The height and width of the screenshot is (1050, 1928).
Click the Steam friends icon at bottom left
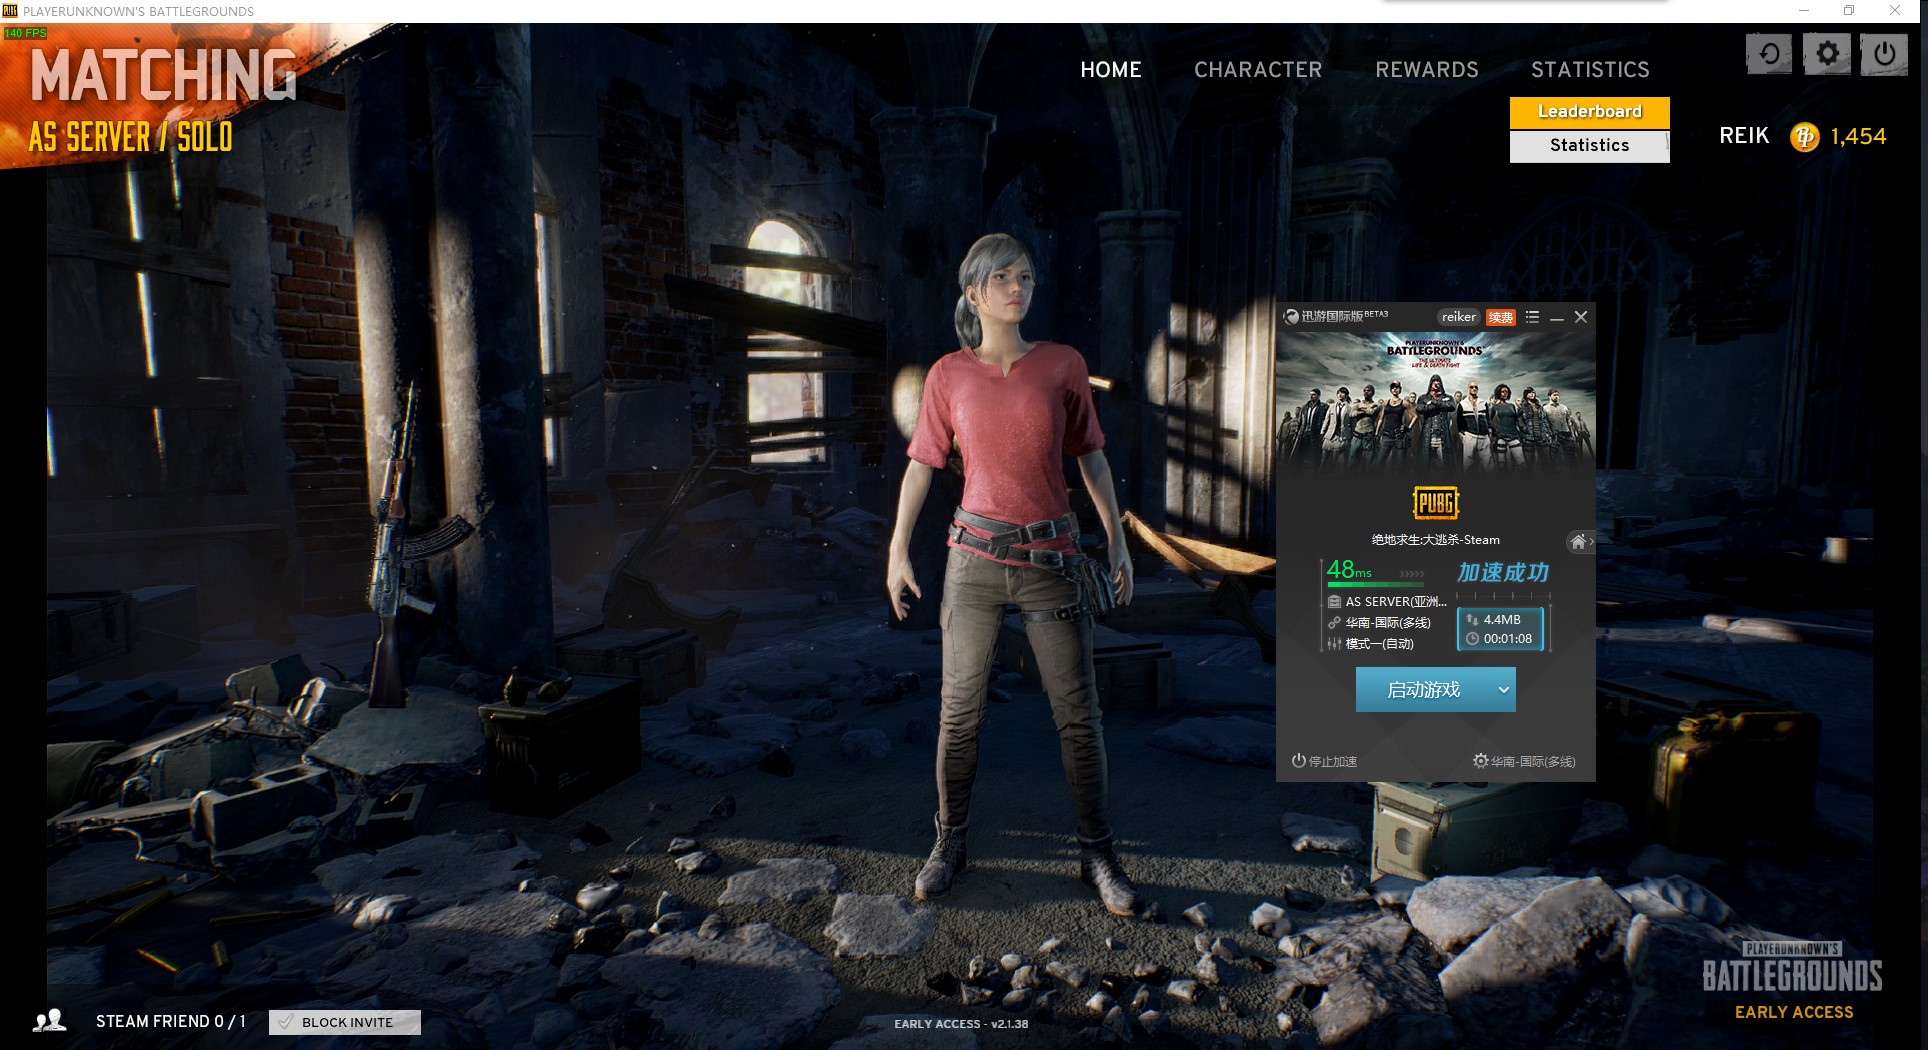click(x=49, y=1021)
